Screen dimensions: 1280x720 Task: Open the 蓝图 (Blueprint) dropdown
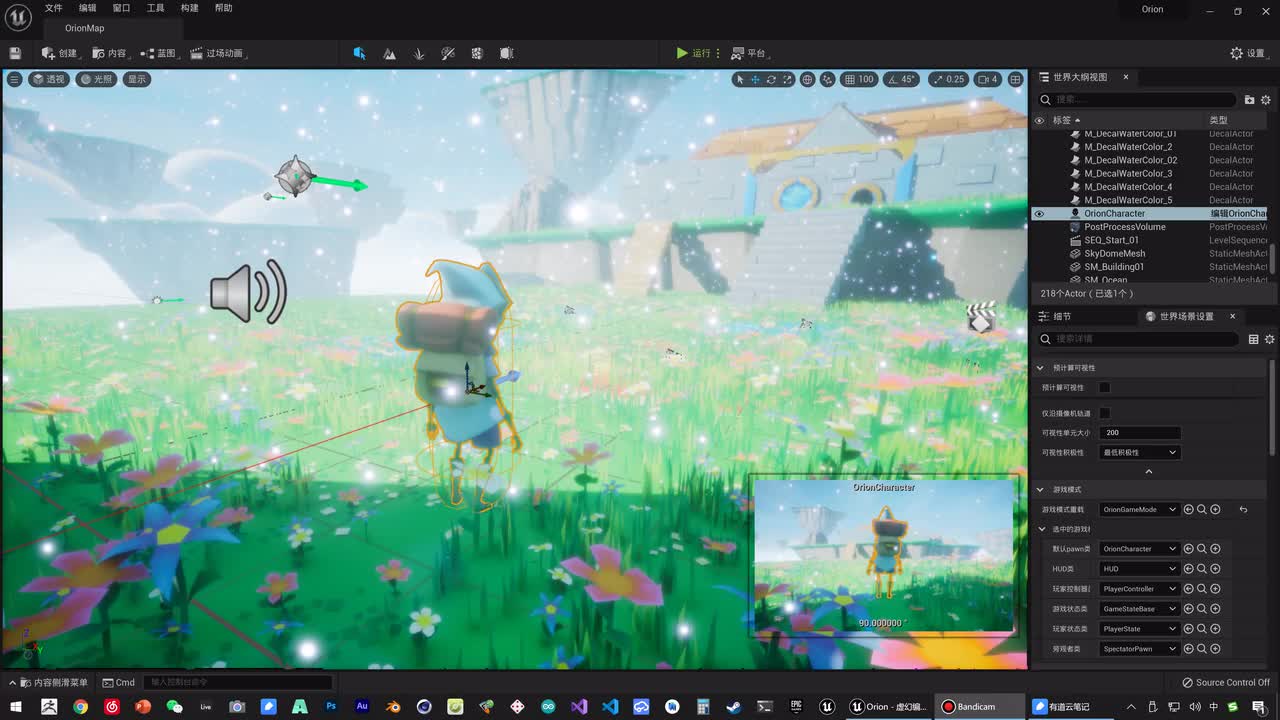point(159,53)
